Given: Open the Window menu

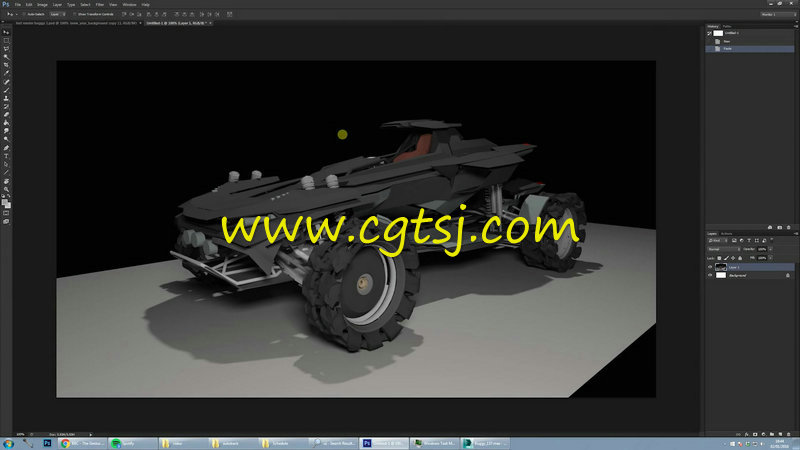Looking at the screenshot, I should 129,5.
